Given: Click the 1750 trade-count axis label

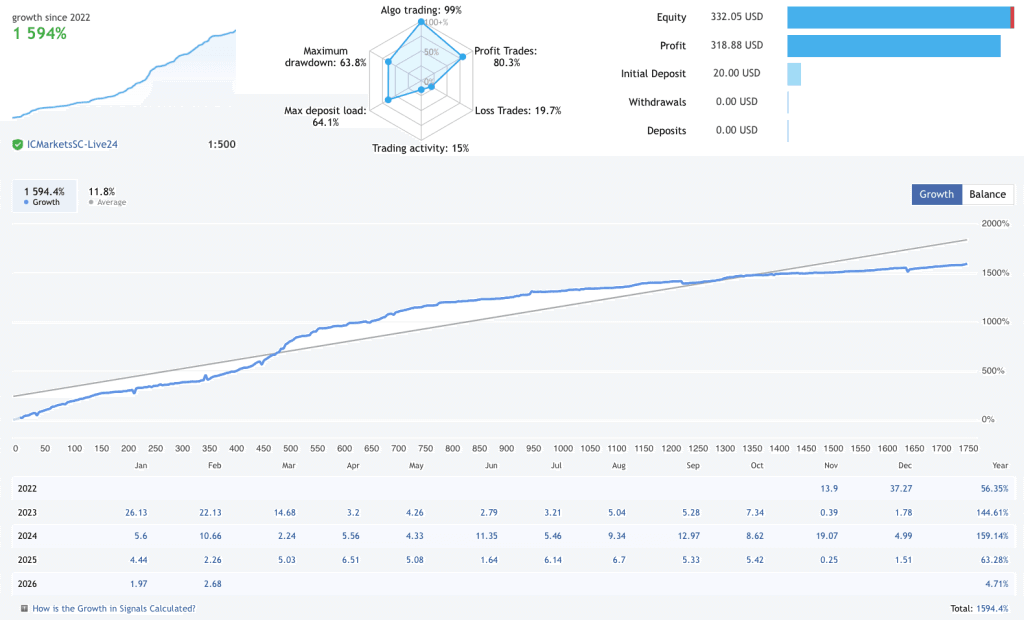Looking at the screenshot, I should point(968,448).
